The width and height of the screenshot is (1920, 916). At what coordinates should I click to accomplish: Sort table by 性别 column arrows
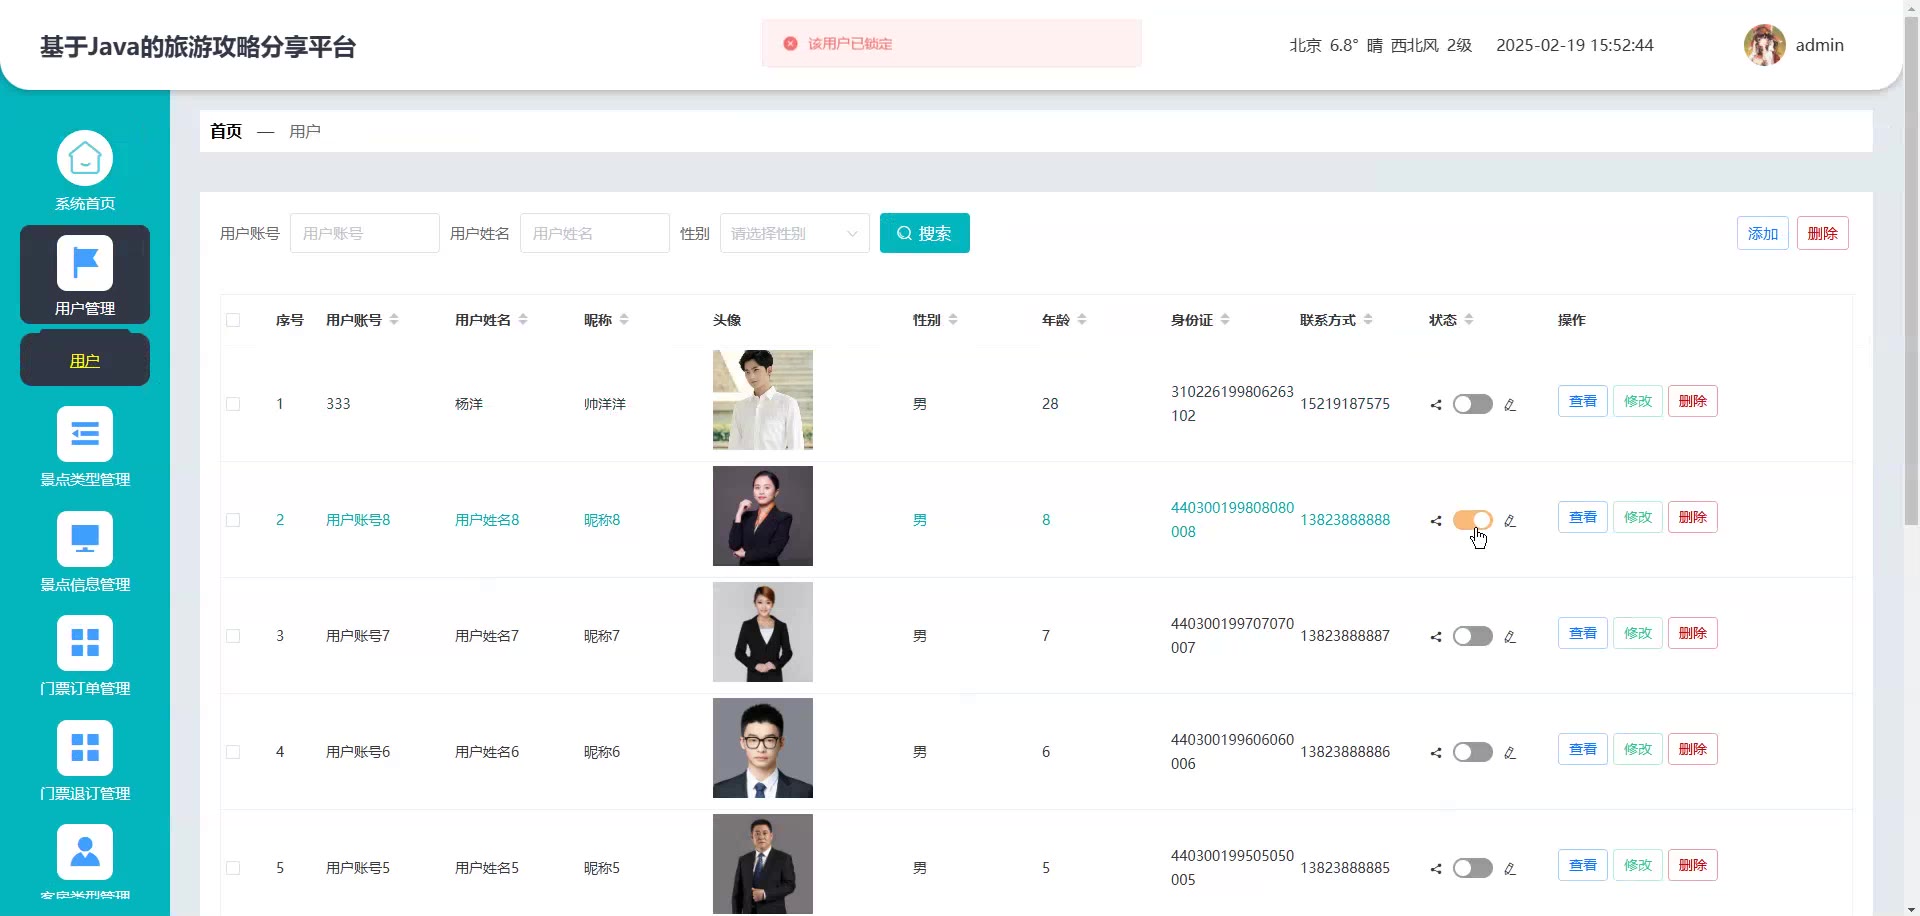click(x=953, y=320)
